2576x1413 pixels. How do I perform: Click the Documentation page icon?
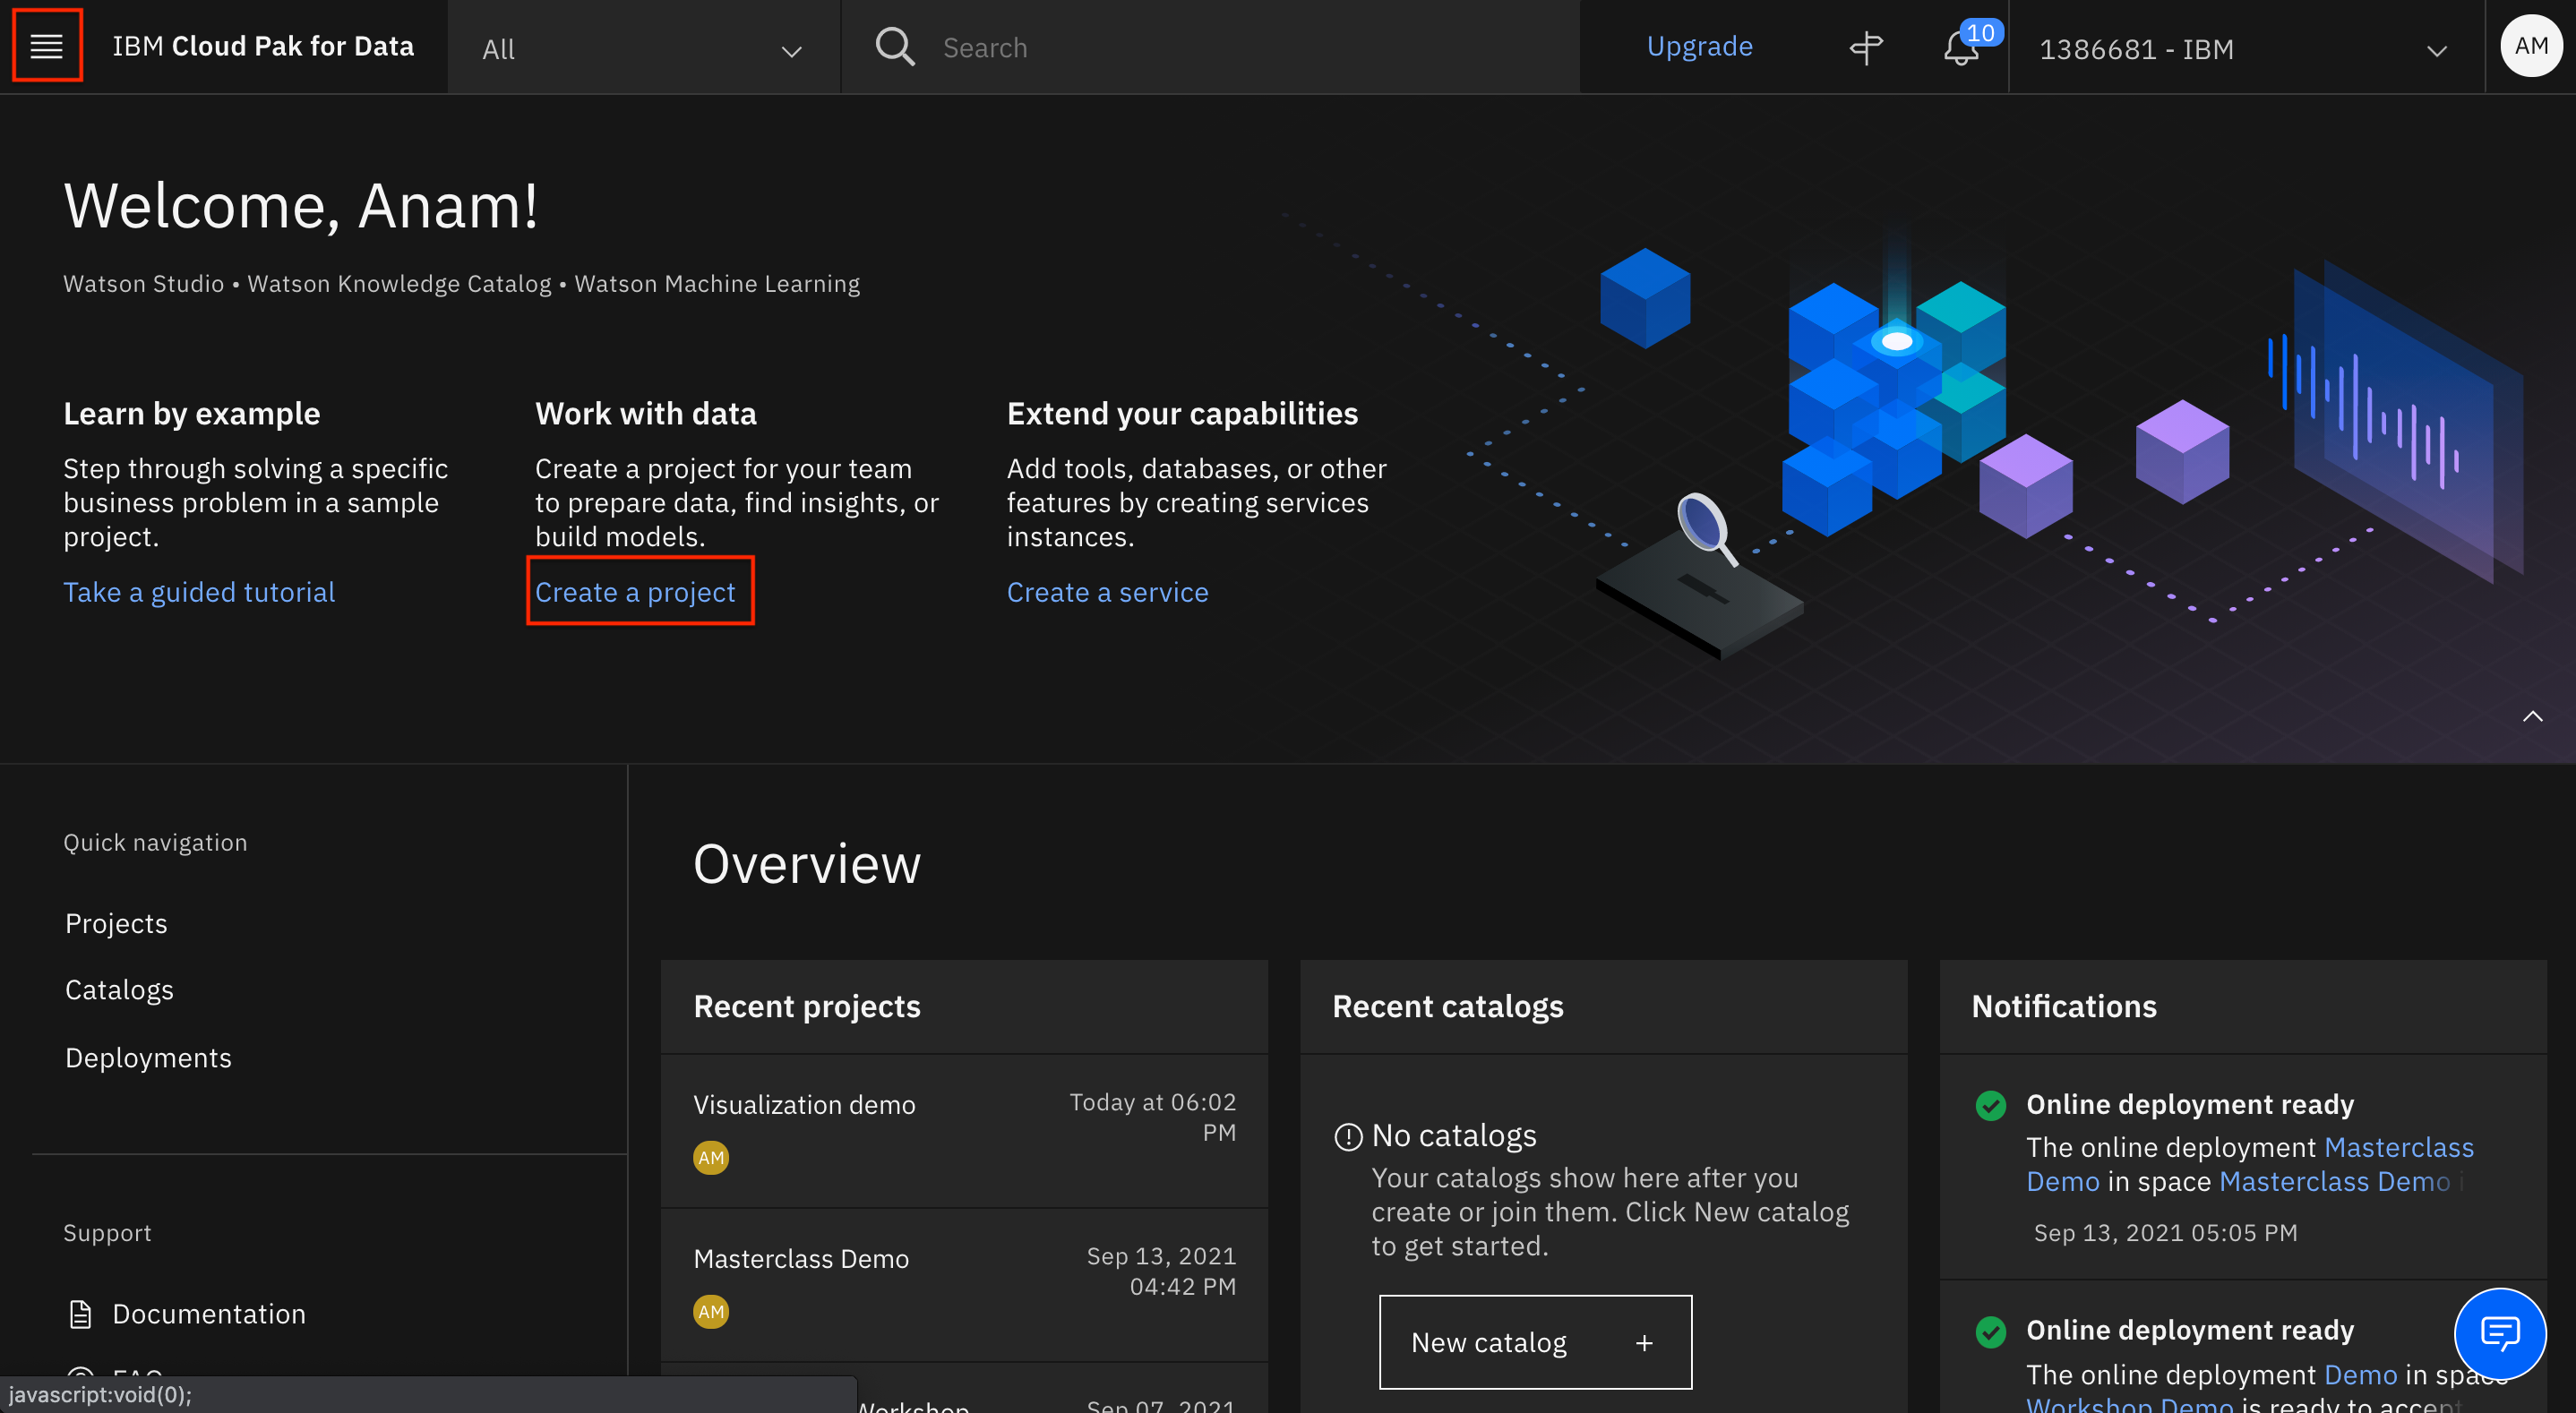tap(81, 1313)
